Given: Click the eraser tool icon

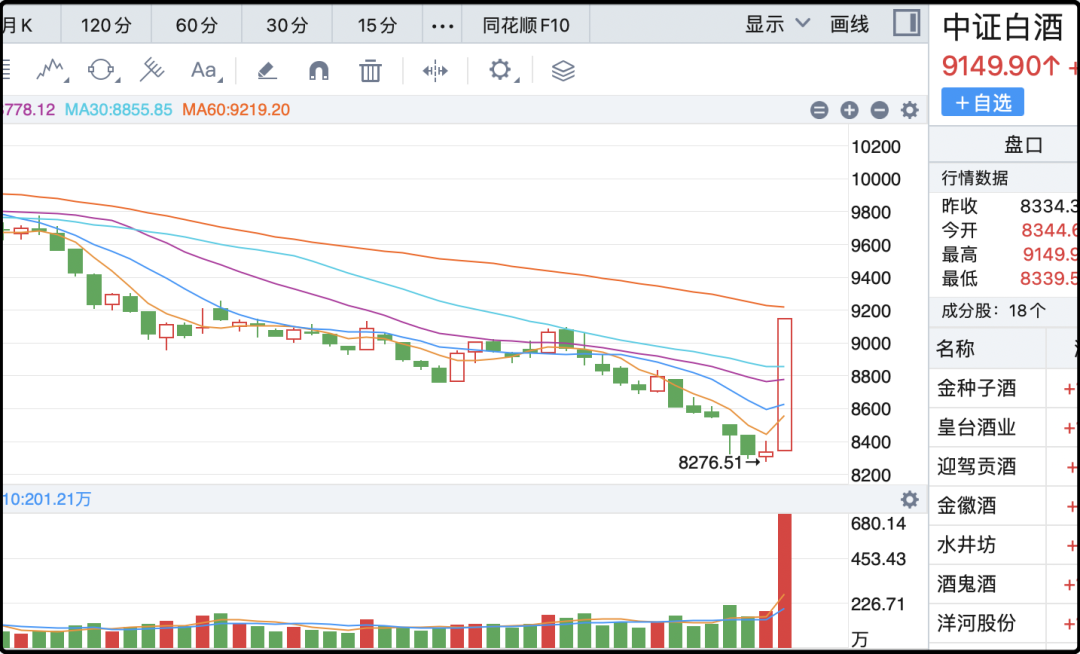Looking at the screenshot, I should click(266, 70).
